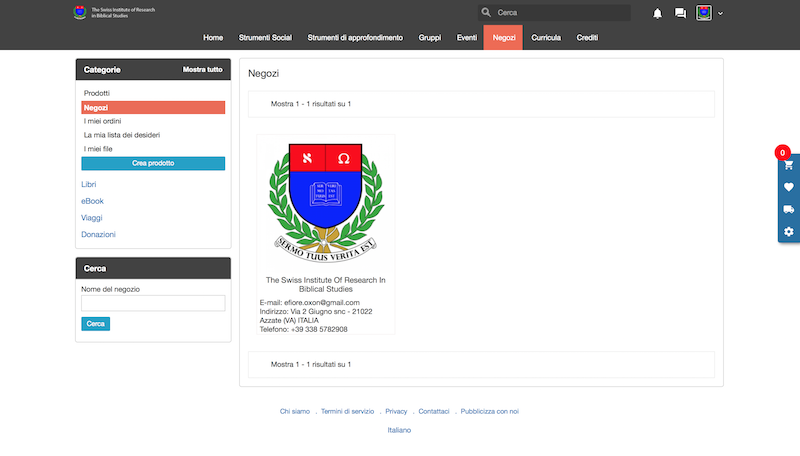Select Prodotti in the category list
This screenshot has width=800, height=456.
click(x=97, y=93)
